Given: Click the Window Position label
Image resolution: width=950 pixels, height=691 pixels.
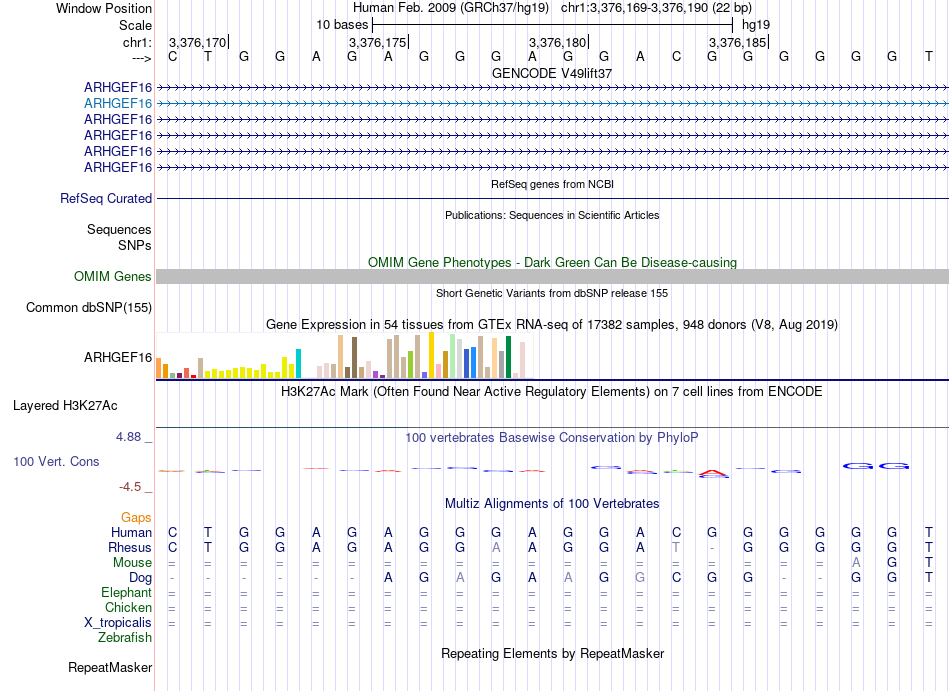Looking at the screenshot, I should click(x=104, y=8).
